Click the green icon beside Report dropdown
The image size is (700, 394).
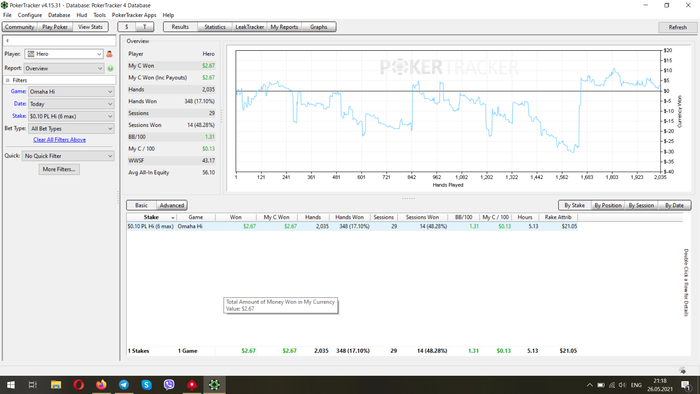[x=110, y=69]
